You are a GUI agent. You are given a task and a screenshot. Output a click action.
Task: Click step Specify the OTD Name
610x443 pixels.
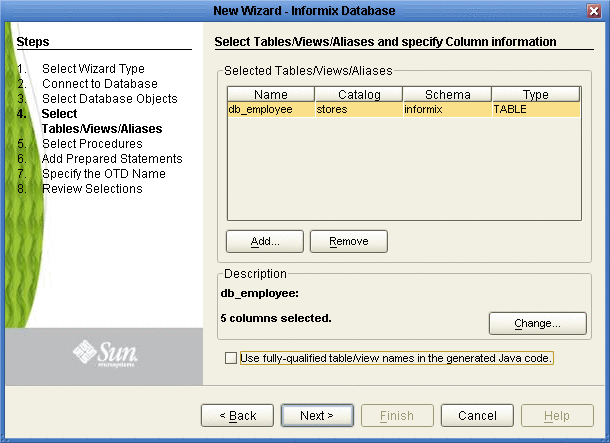tap(104, 173)
